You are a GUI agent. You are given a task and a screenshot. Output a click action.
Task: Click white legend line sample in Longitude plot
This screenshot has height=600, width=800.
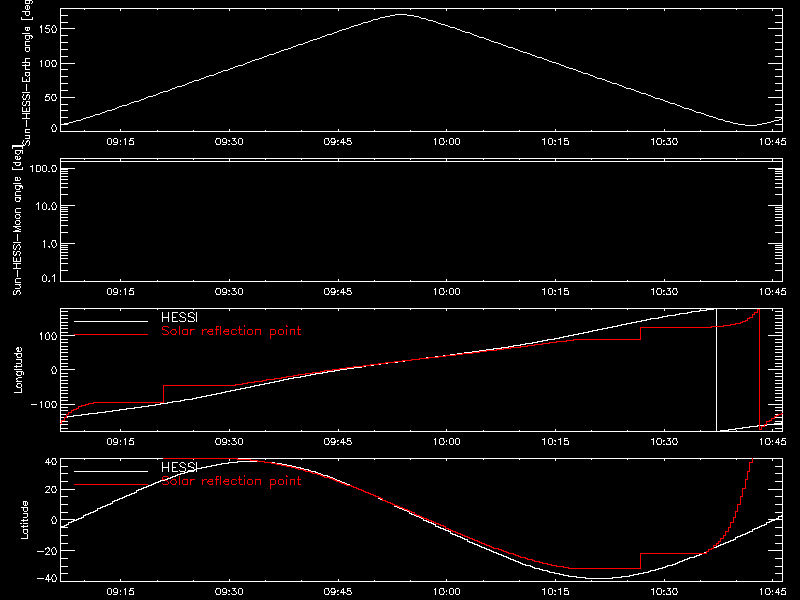pos(111,321)
